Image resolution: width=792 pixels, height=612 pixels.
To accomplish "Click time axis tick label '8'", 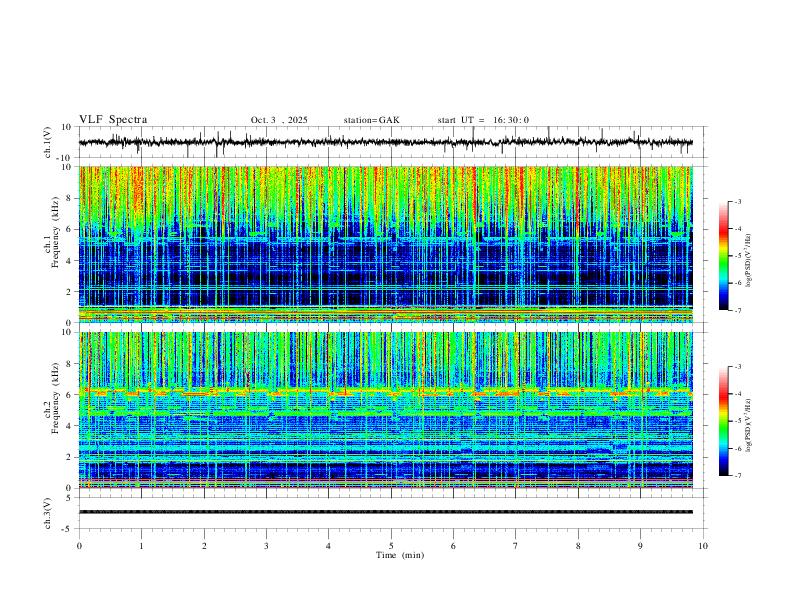I will [578, 546].
